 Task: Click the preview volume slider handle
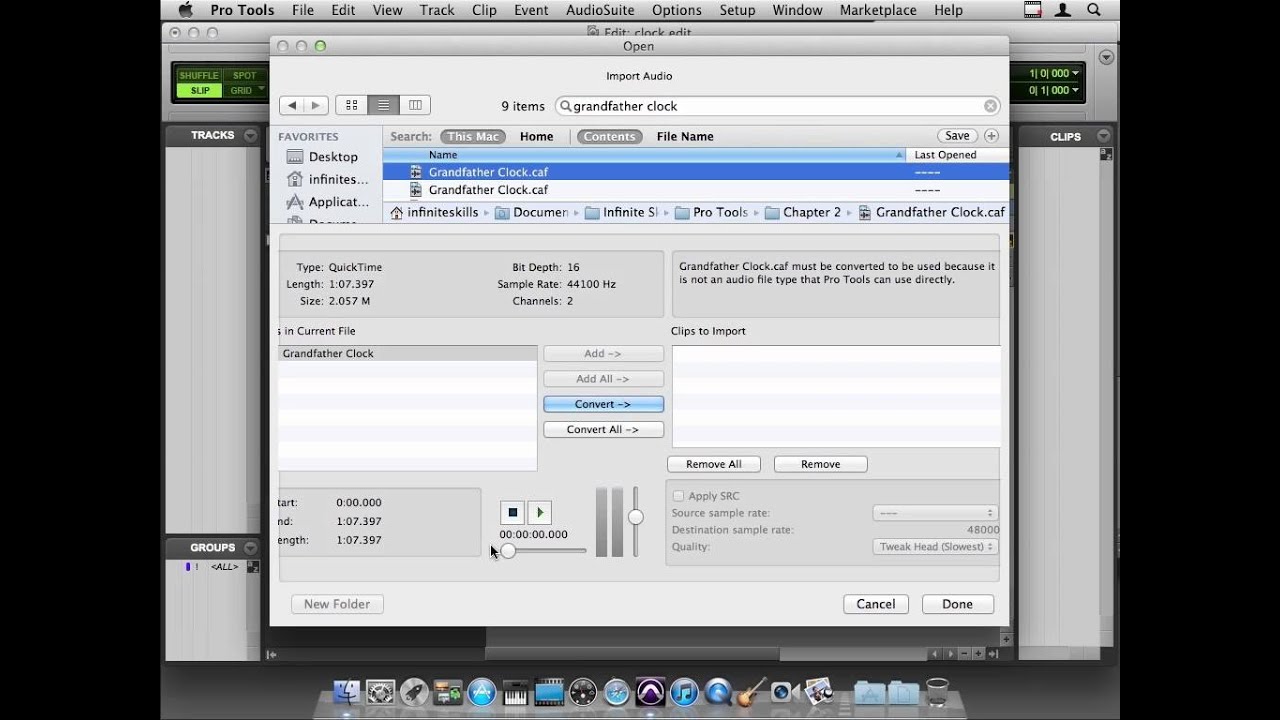tap(635, 517)
